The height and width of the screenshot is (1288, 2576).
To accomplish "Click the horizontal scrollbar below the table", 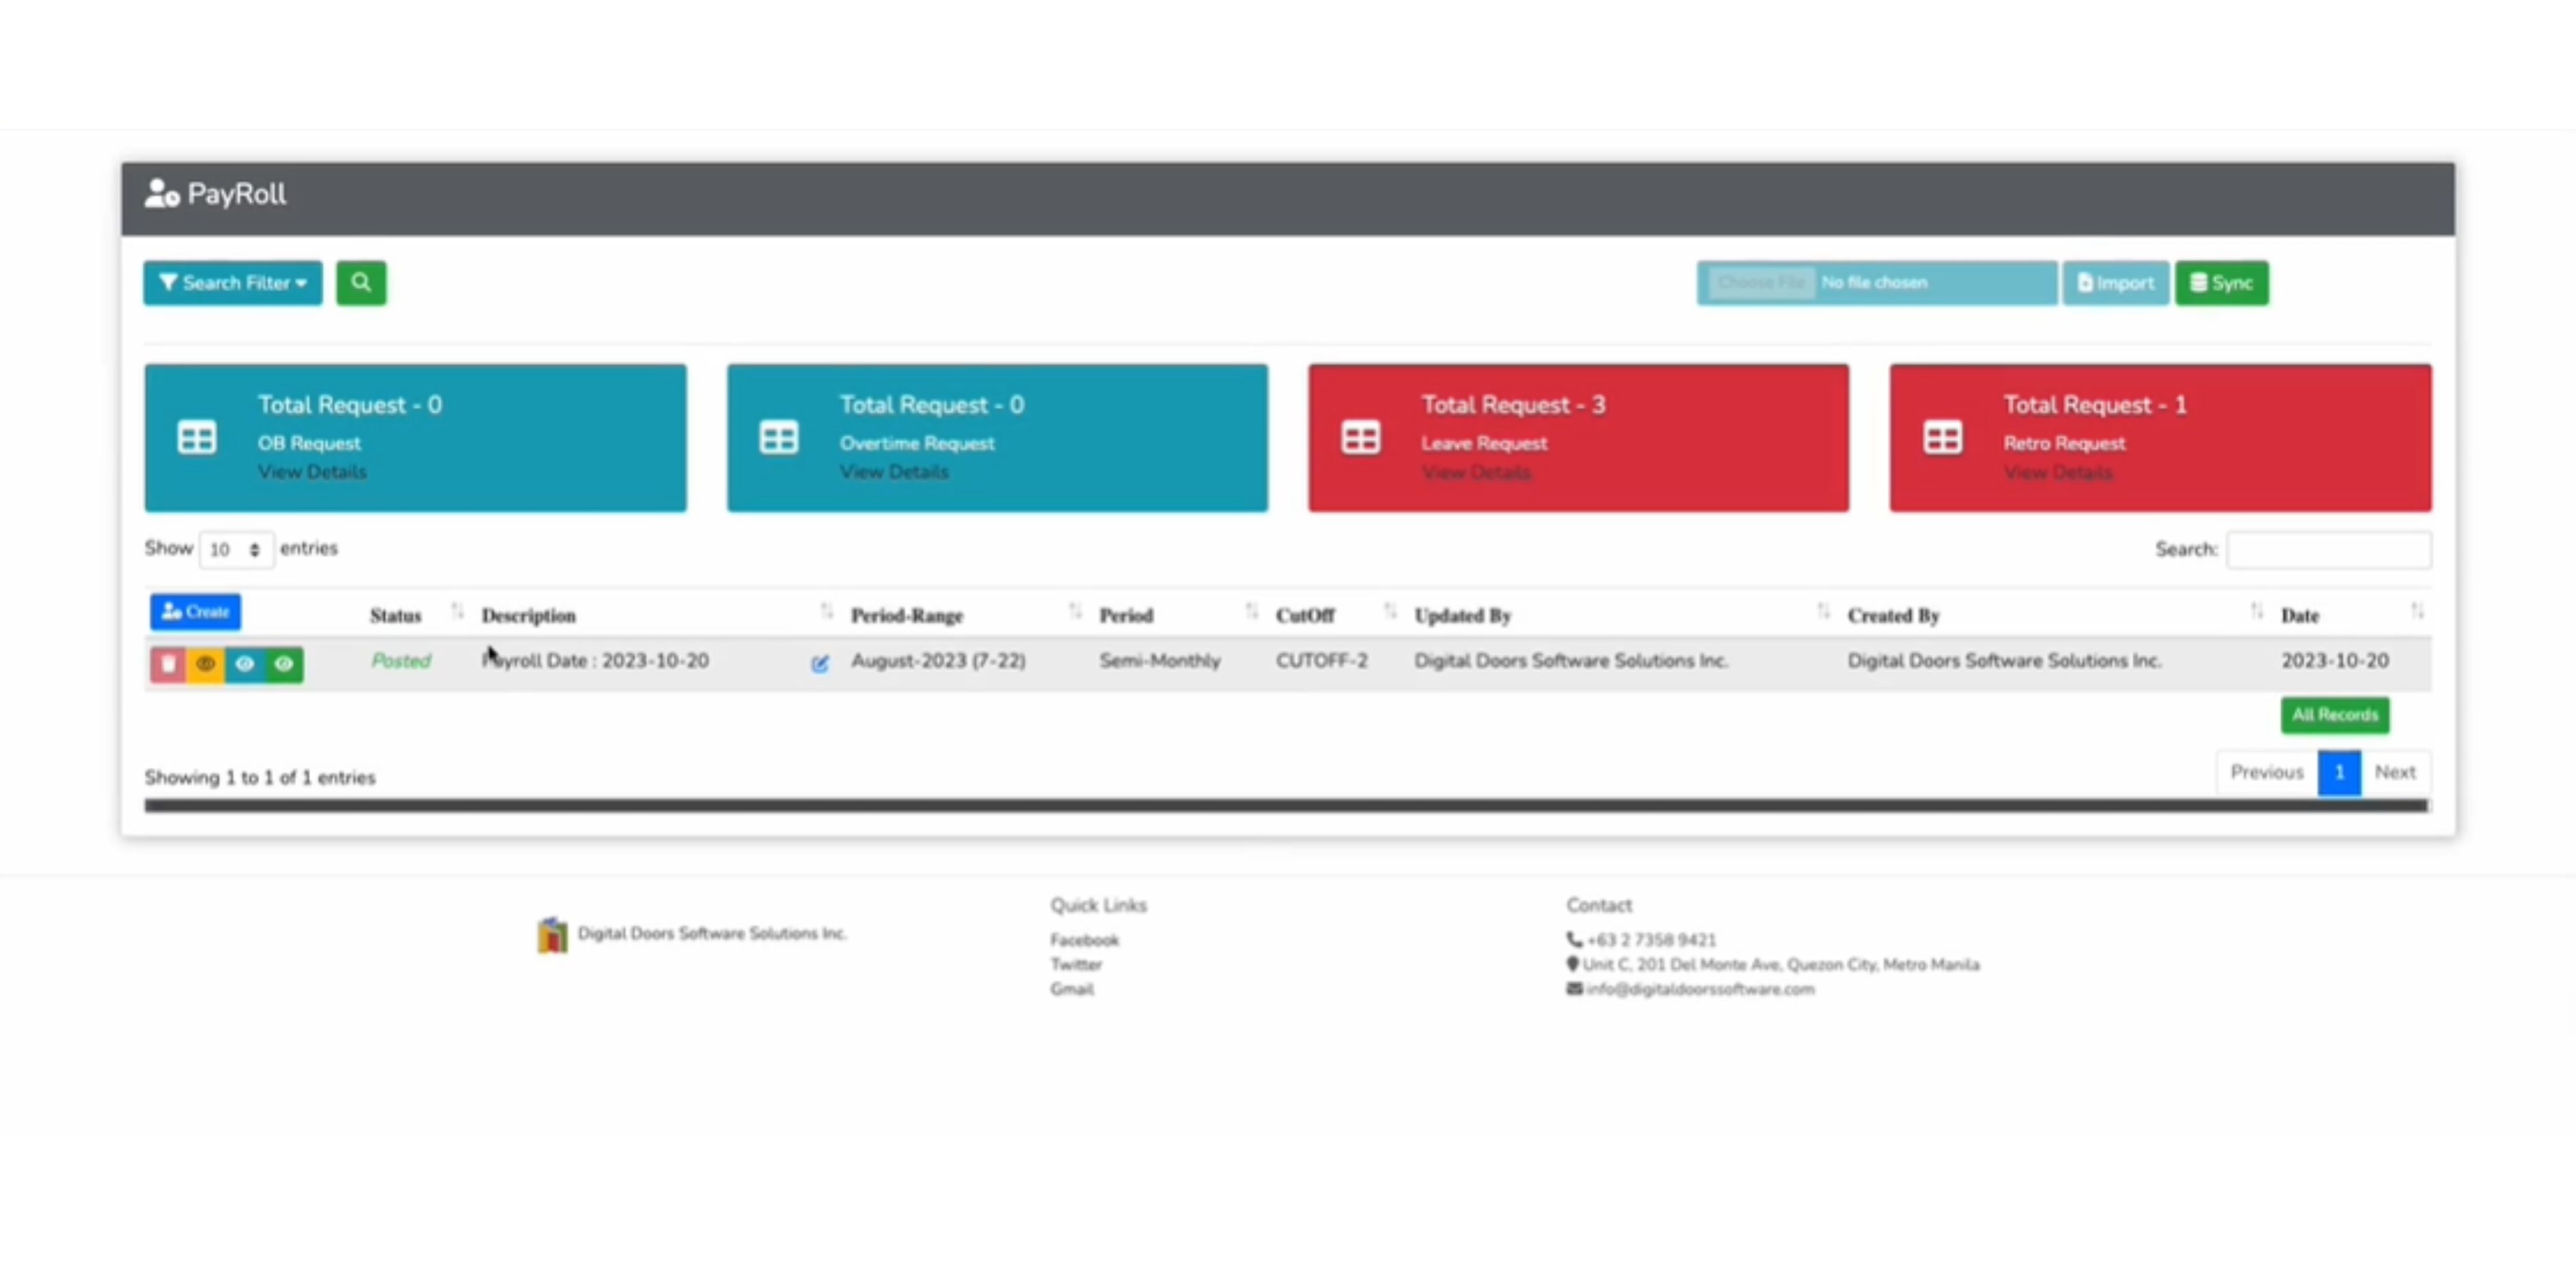I will [x=1286, y=806].
